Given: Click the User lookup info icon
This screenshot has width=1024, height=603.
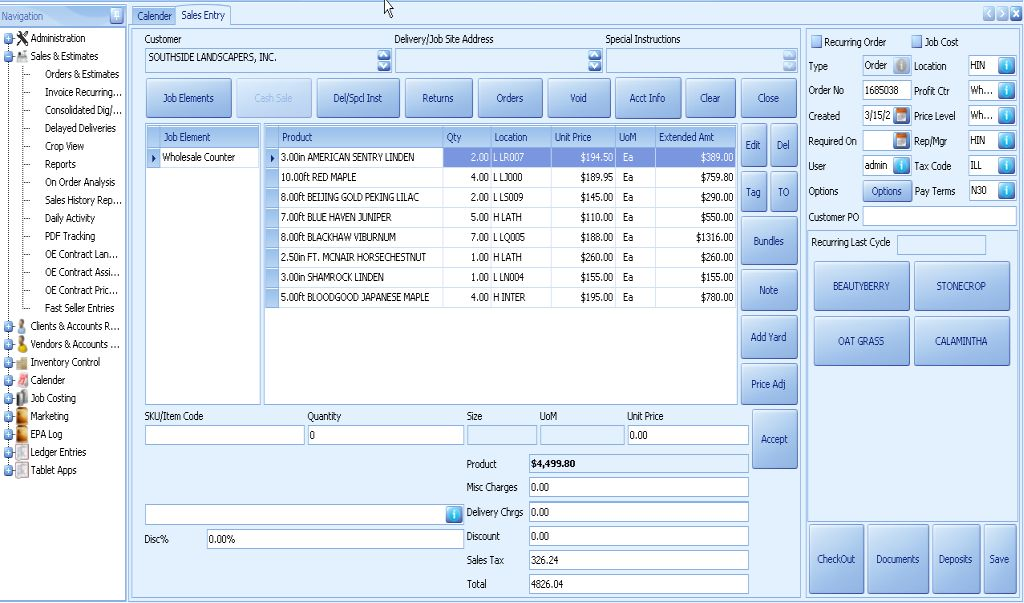Looking at the screenshot, I should tap(901, 166).
